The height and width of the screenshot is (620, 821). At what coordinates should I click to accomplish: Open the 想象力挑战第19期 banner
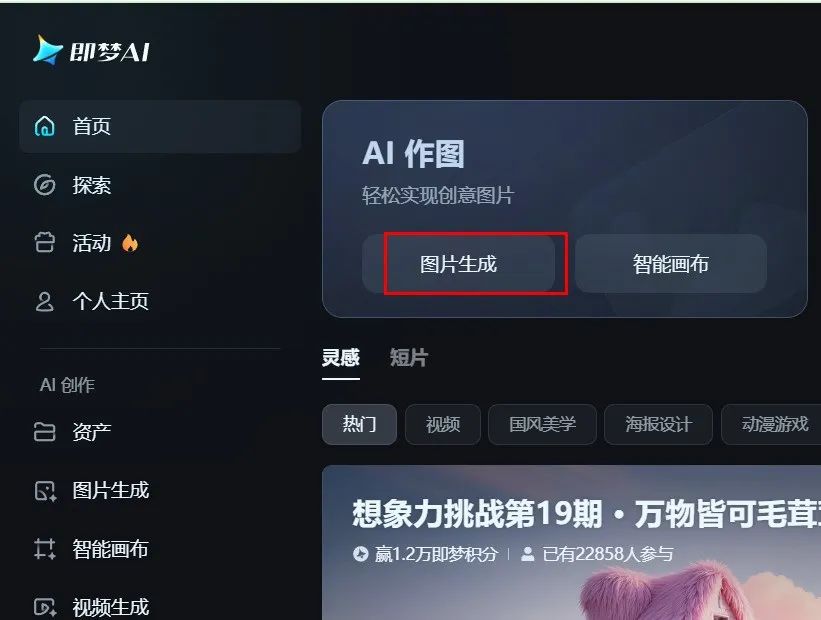click(571, 542)
